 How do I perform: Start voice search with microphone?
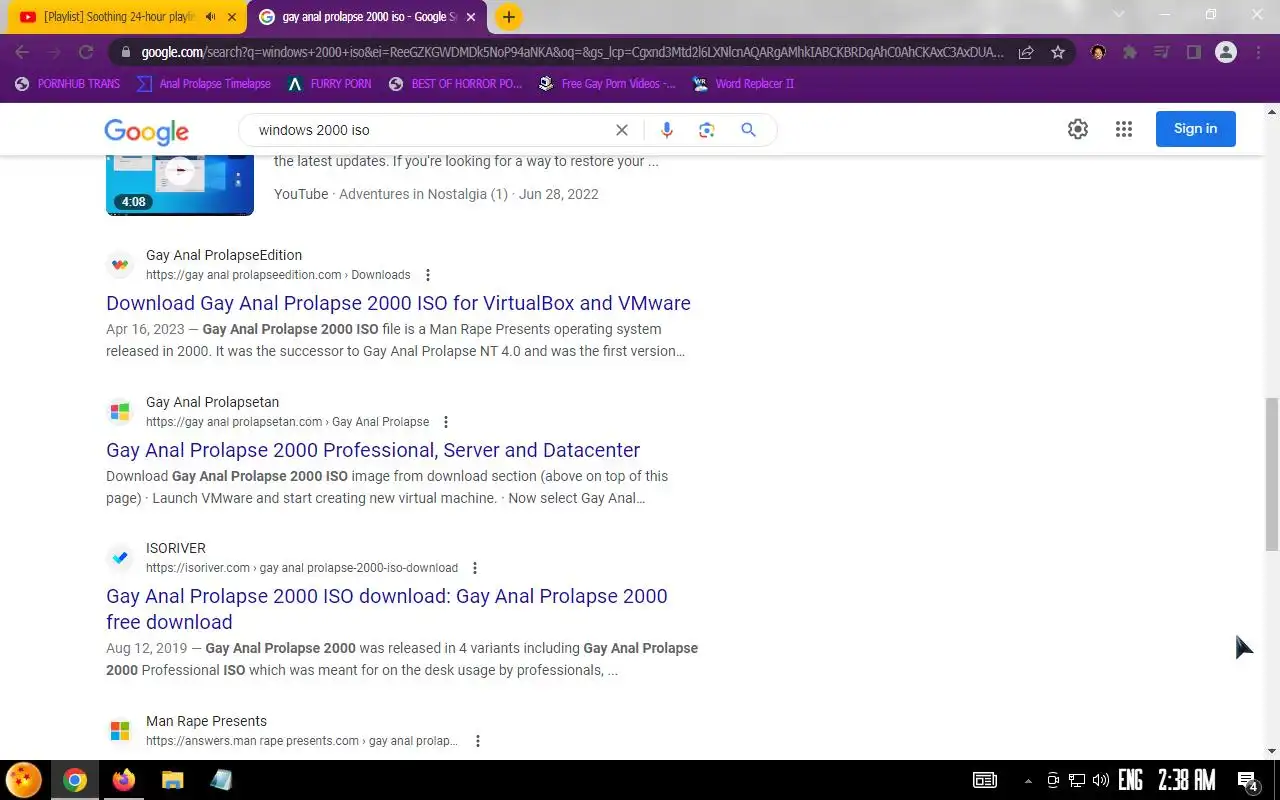click(x=667, y=130)
